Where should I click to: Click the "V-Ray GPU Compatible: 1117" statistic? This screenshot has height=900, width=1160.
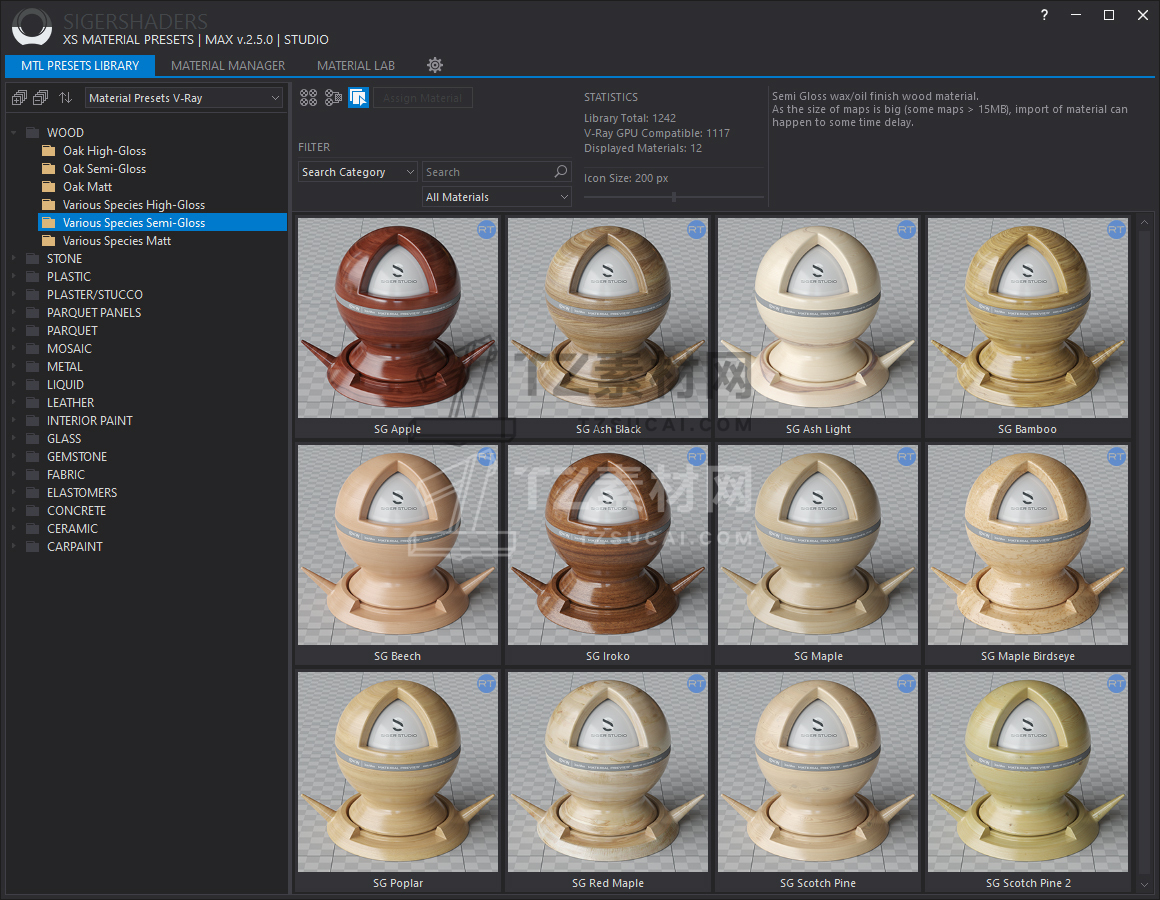657,133
